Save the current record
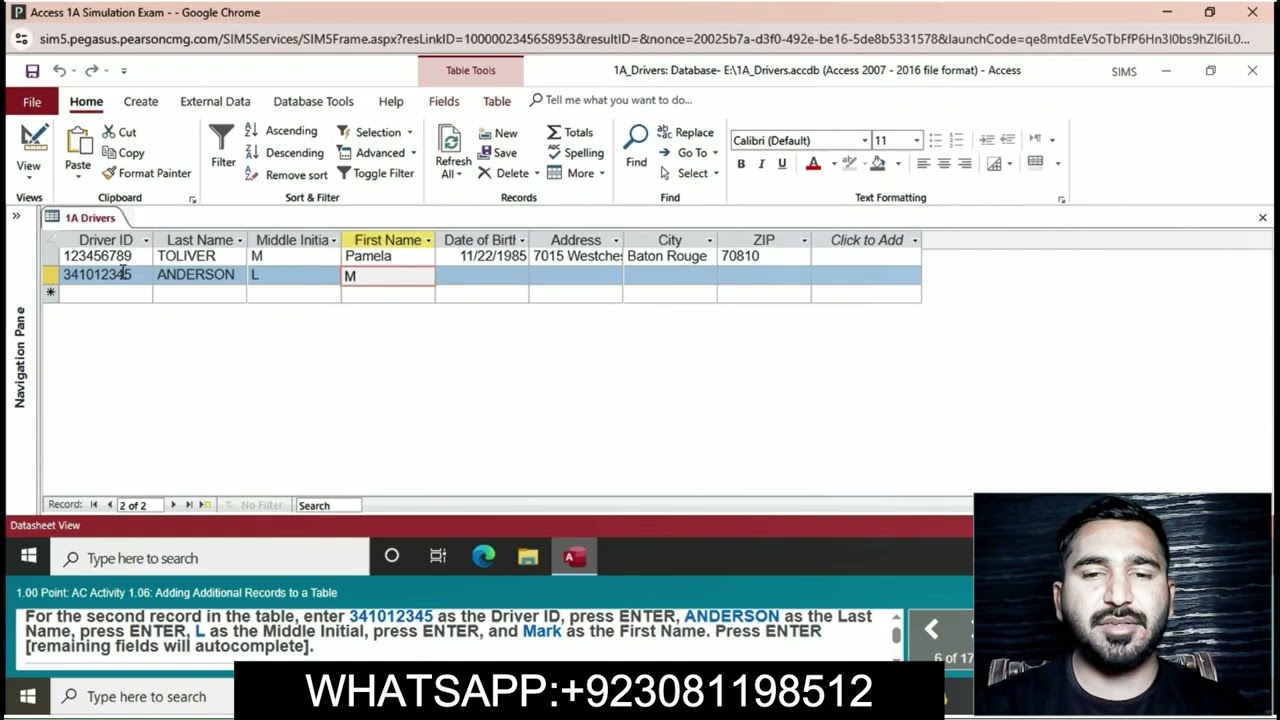The height and width of the screenshot is (720, 1280). pyautogui.click(x=497, y=153)
